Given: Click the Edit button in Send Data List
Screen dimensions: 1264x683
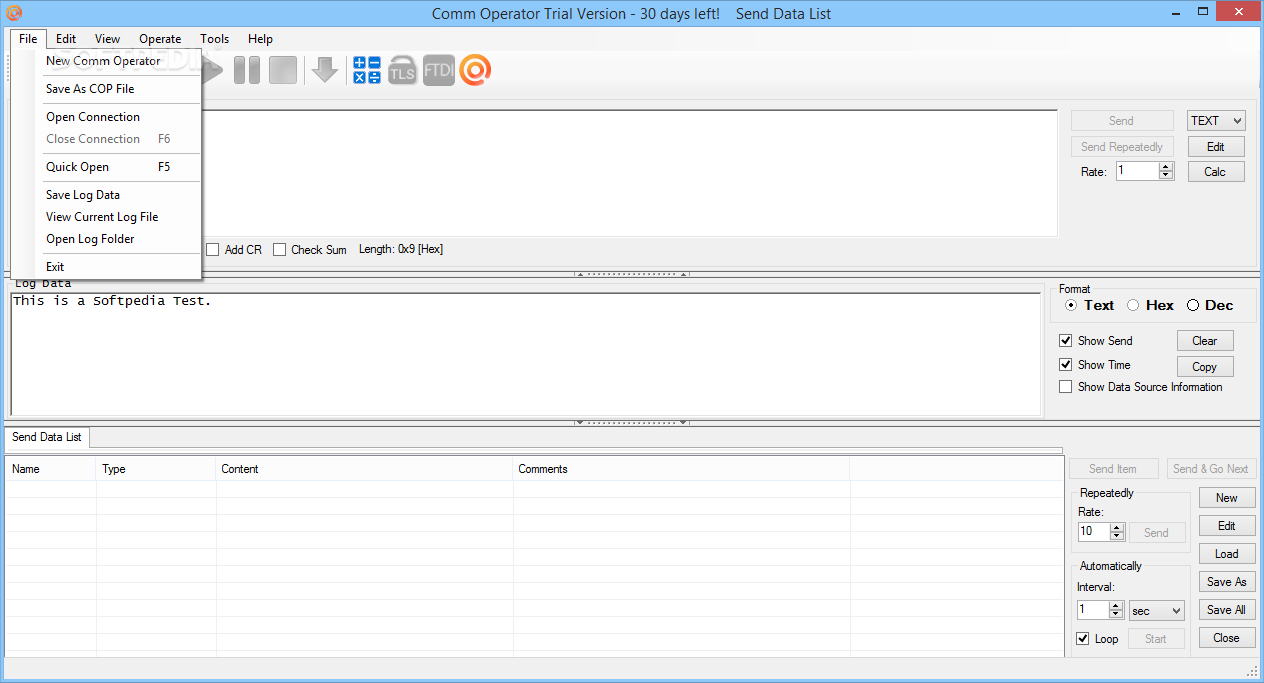Looking at the screenshot, I should tap(1227, 526).
